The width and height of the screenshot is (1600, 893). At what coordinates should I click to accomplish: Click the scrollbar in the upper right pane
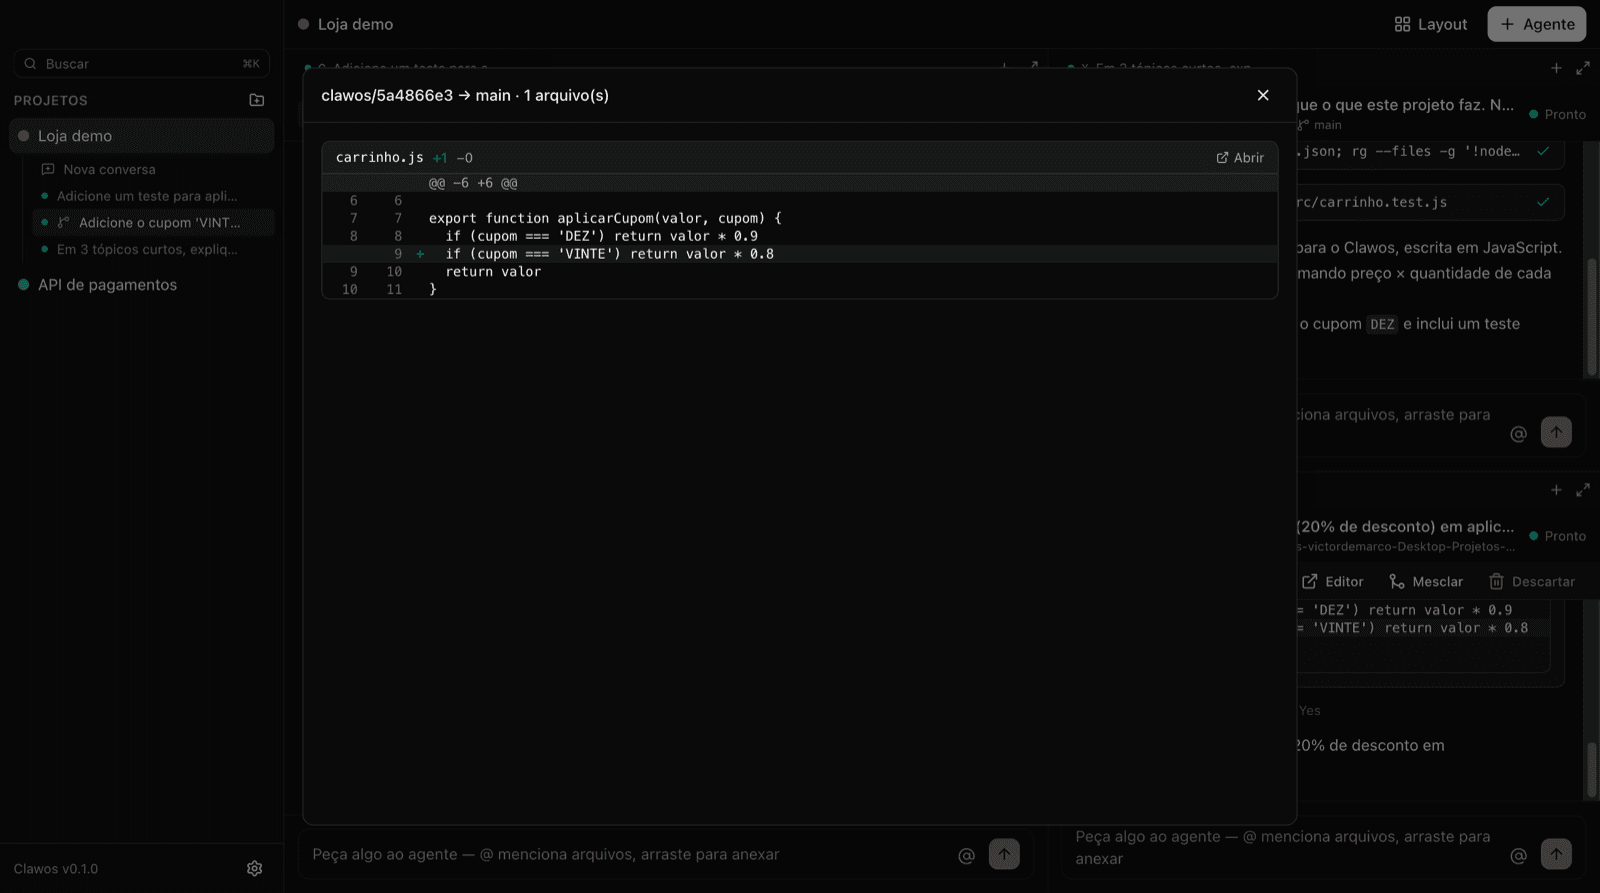click(x=1591, y=316)
